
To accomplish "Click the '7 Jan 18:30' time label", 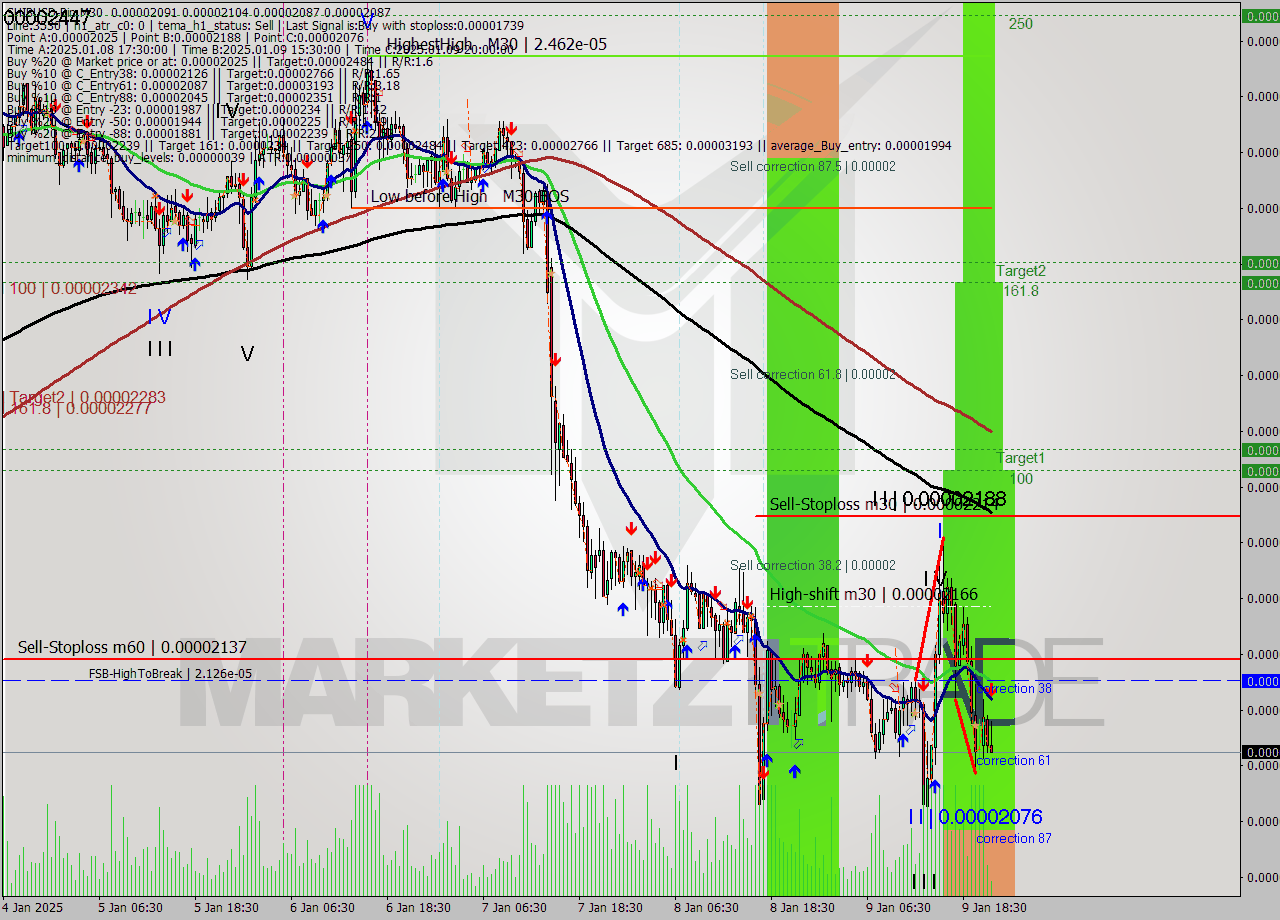I will coord(610,908).
